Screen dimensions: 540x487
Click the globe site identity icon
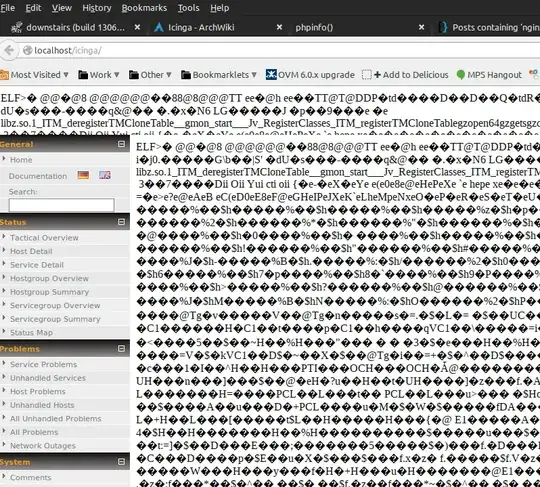28,50
